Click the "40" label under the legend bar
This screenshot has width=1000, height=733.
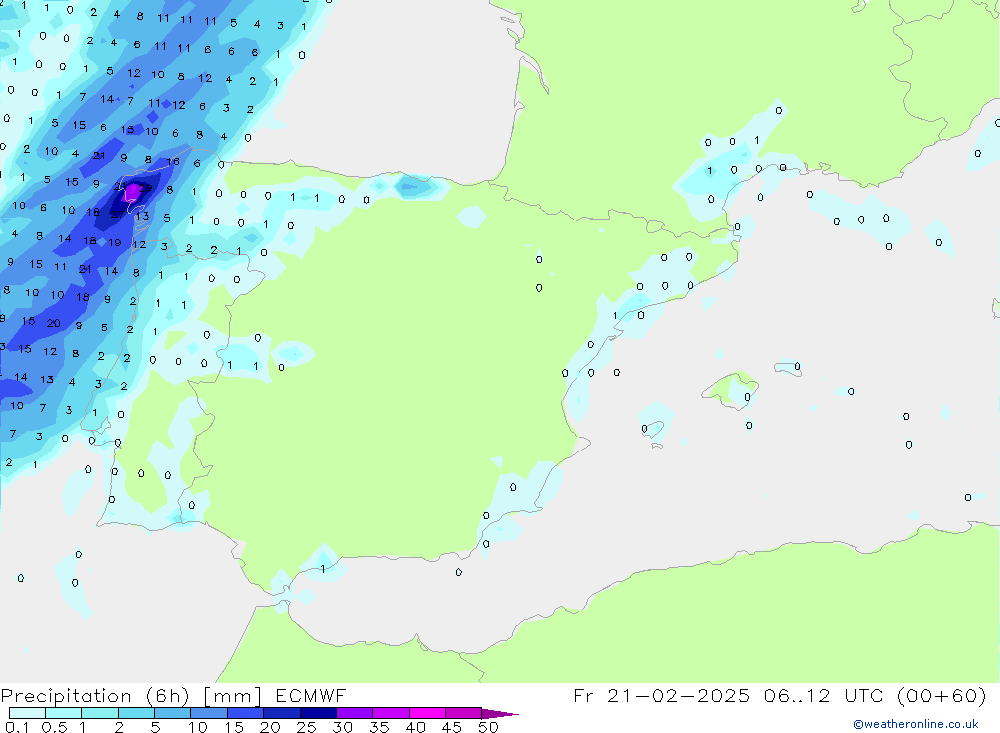416,727
